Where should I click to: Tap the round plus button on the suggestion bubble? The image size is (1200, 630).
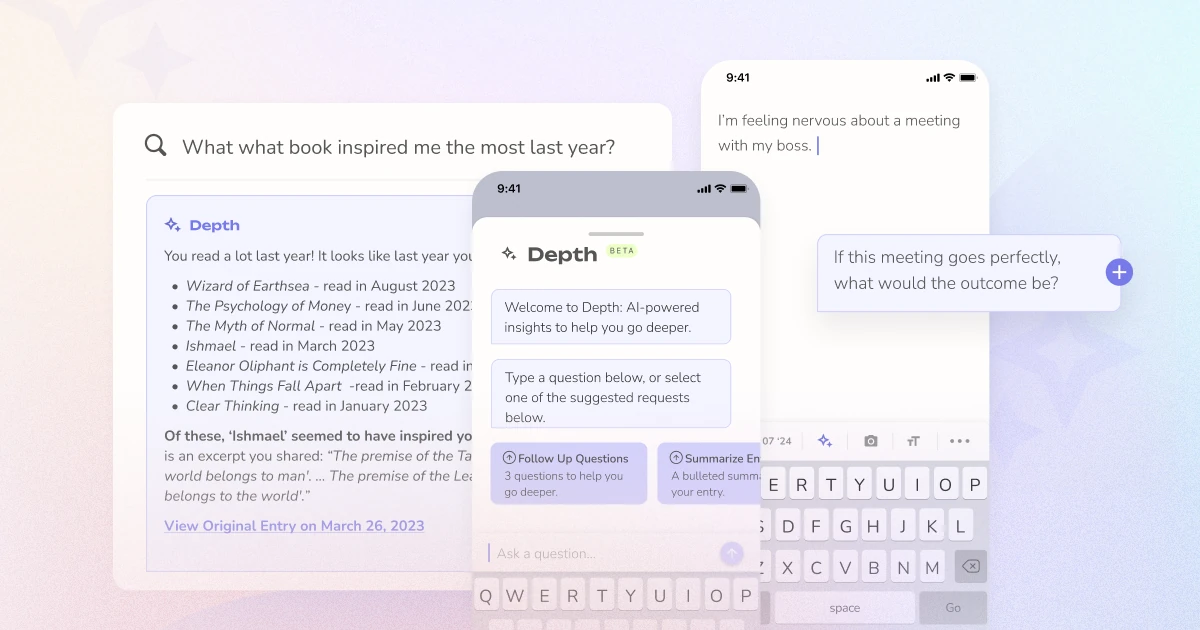tap(1119, 272)
